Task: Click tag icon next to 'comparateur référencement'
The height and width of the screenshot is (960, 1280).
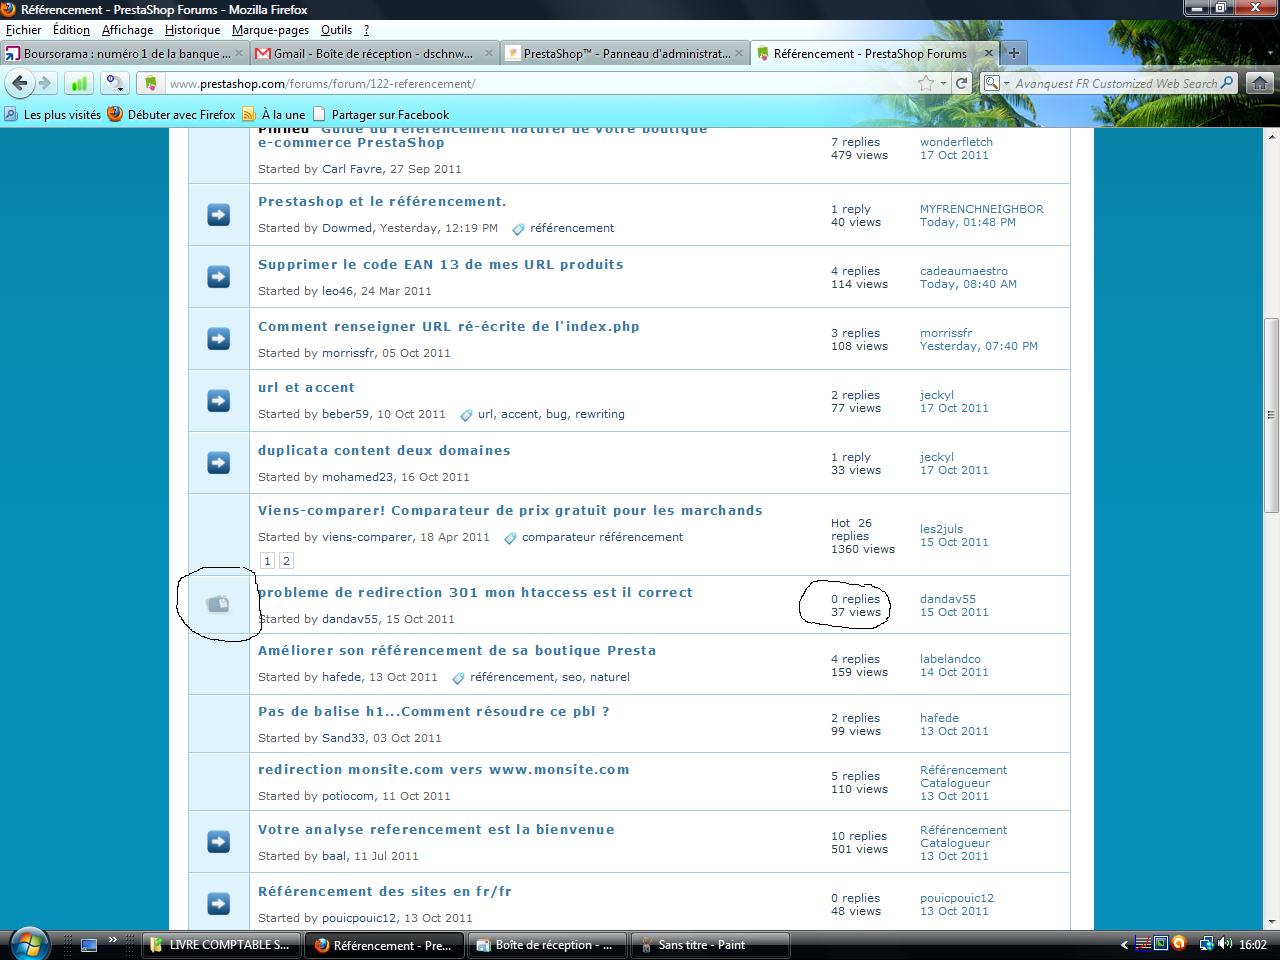Action: click(510, 538)
